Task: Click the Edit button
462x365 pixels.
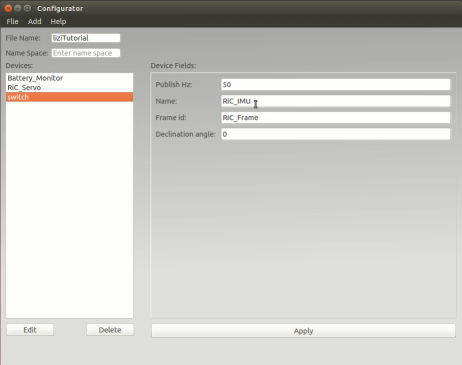Action: 30,330
